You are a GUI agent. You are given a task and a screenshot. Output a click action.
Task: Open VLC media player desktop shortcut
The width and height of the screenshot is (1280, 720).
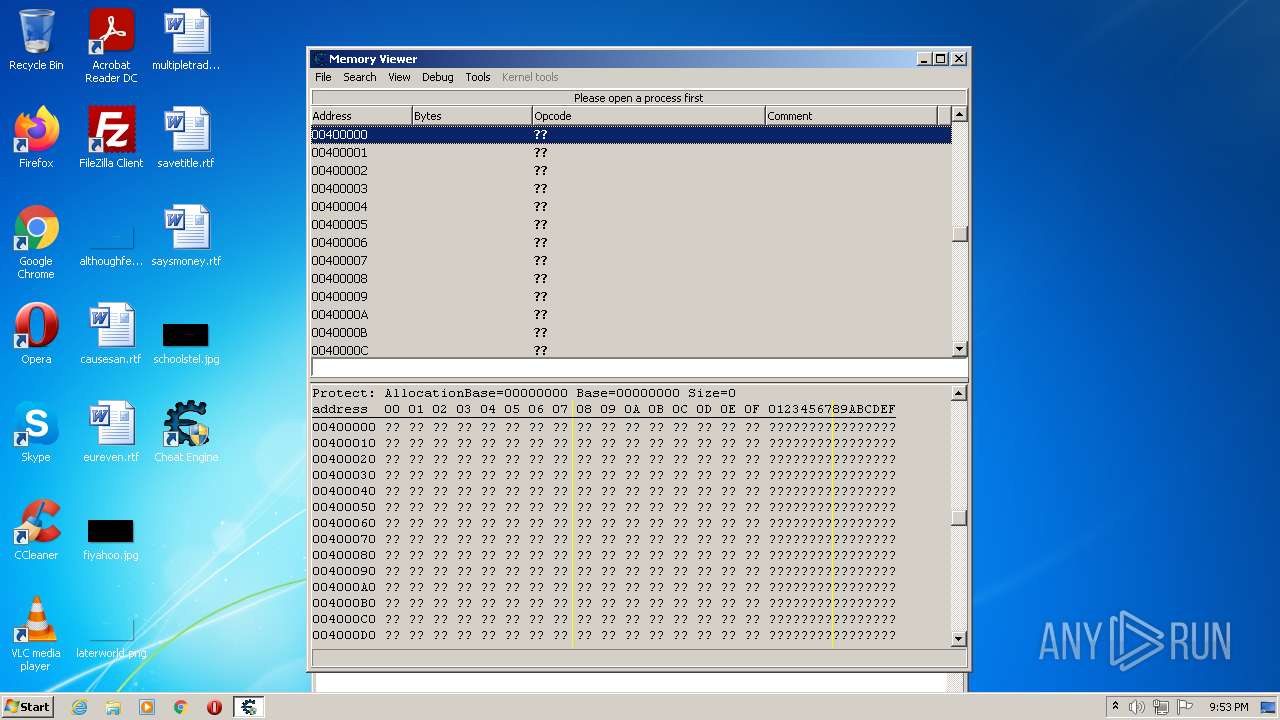pos(36,634)
